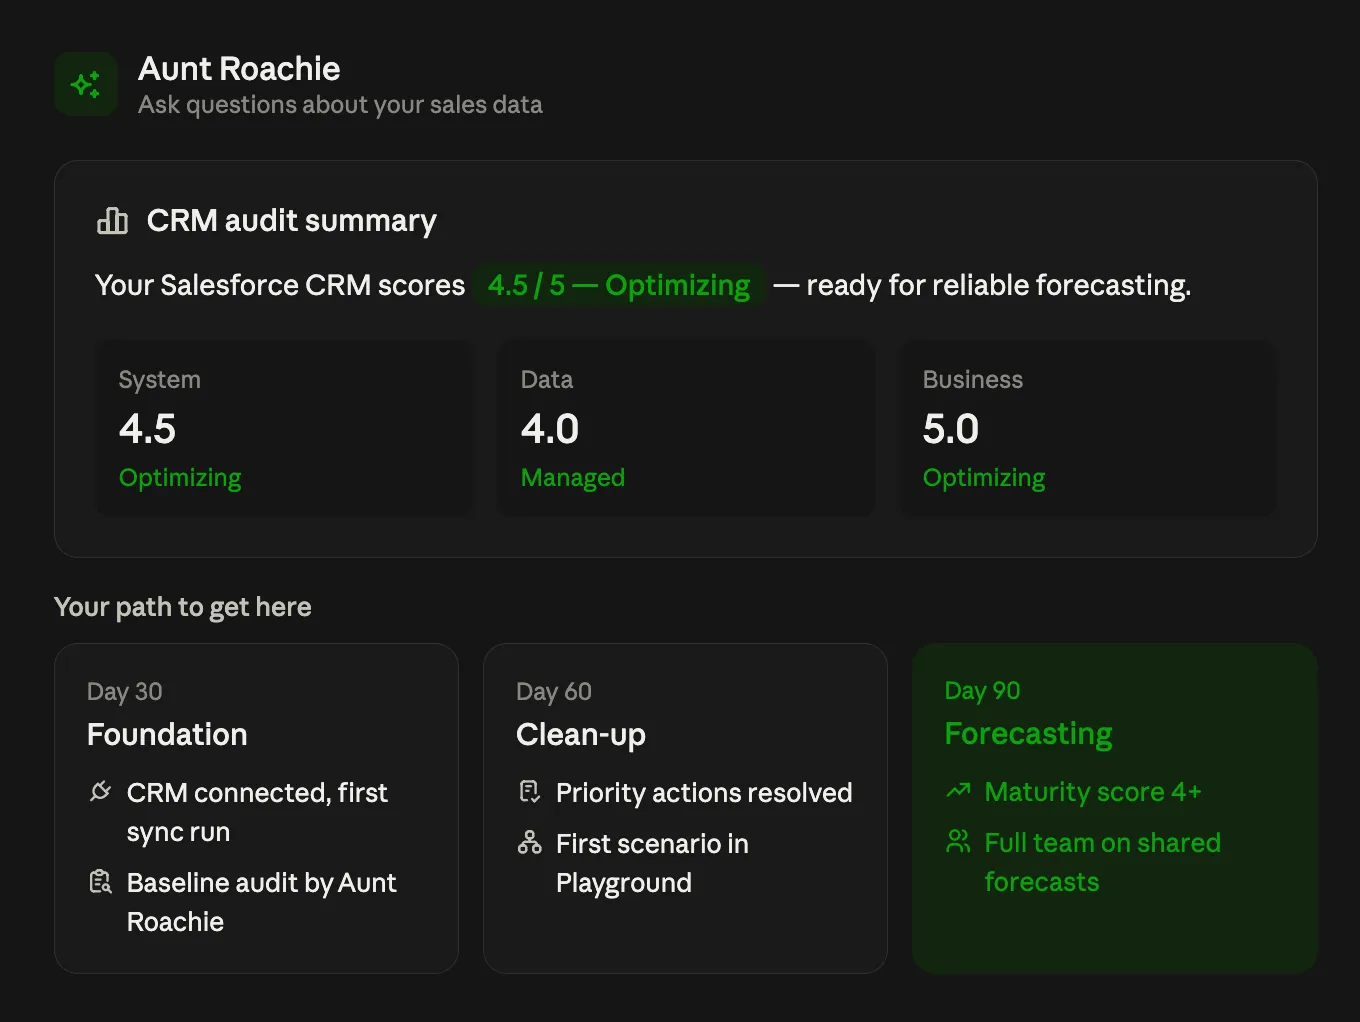This screenshot has width=1360, height=1022.
Task: Click the Managed status label
Action: 573,478
